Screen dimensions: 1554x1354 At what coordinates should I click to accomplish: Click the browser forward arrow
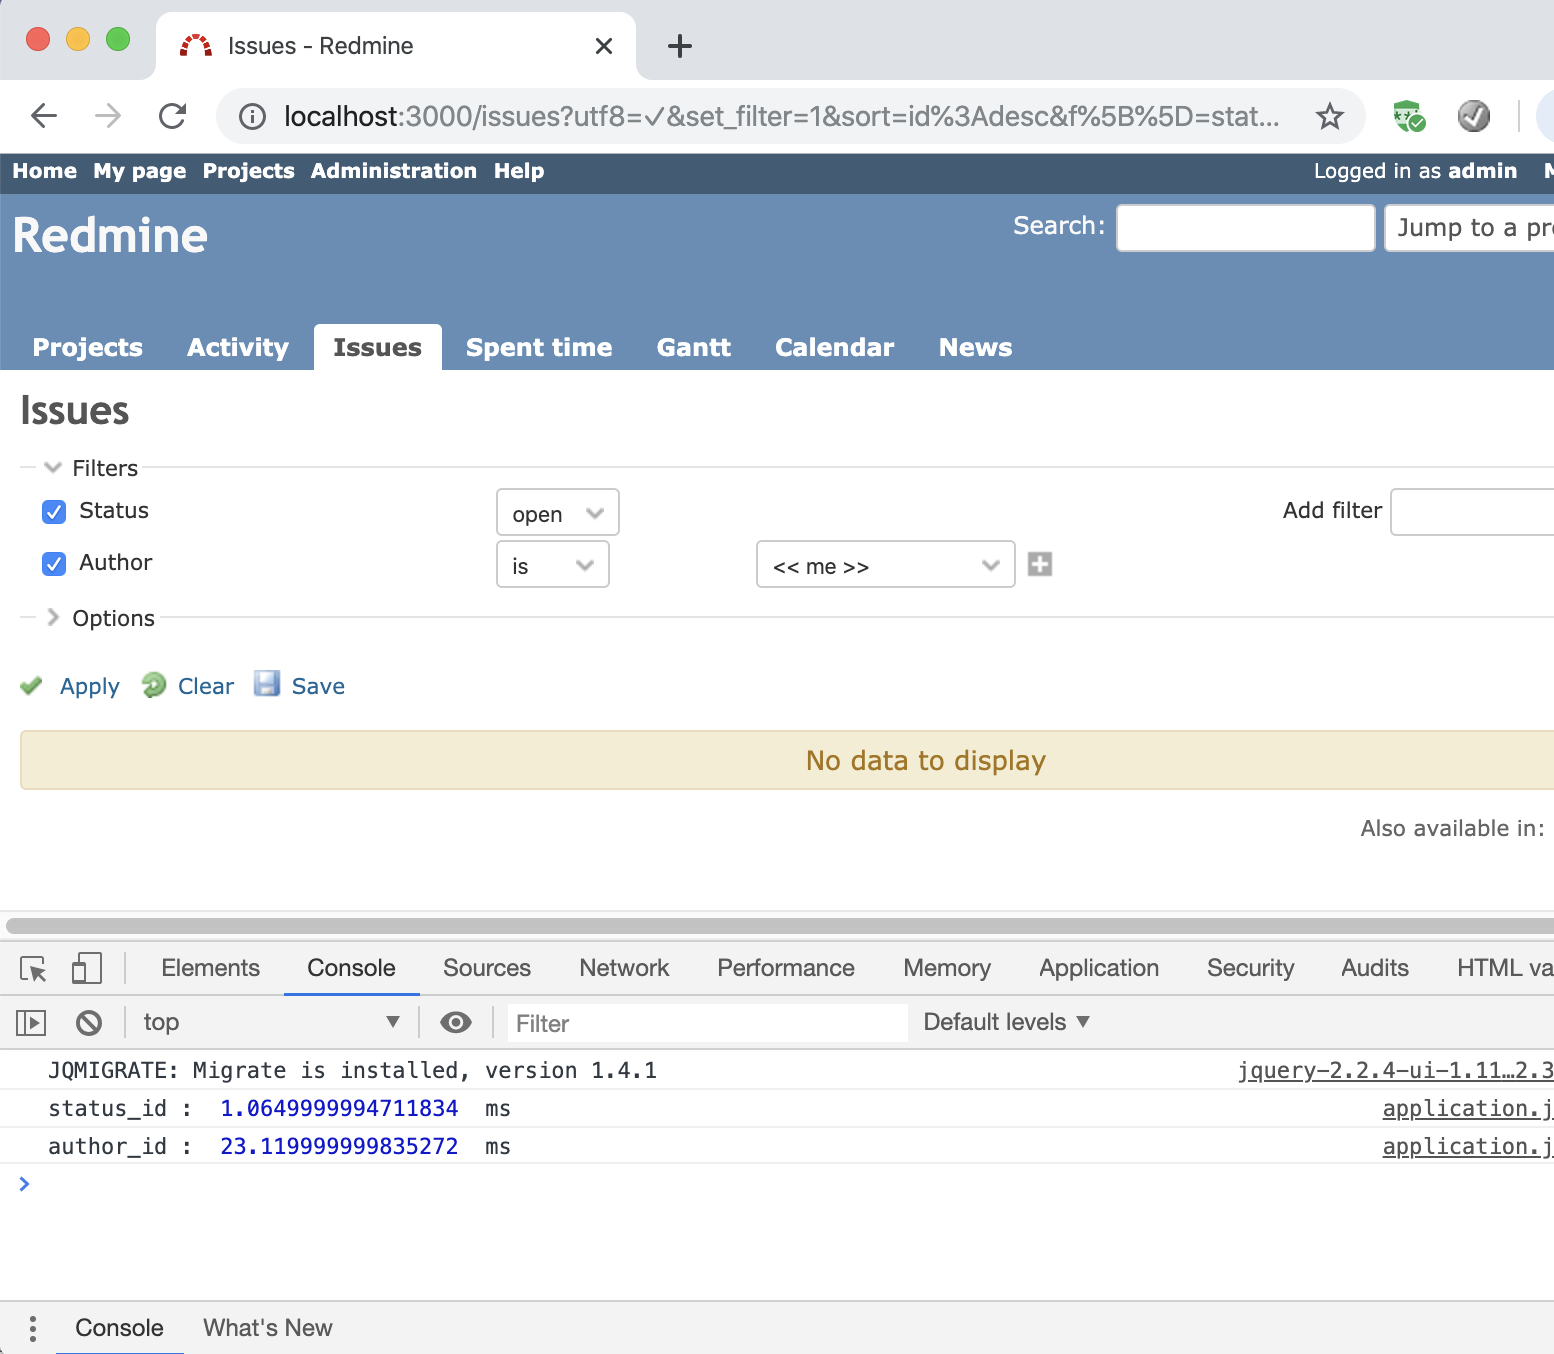pyautogui.click(x=108, y=116)
